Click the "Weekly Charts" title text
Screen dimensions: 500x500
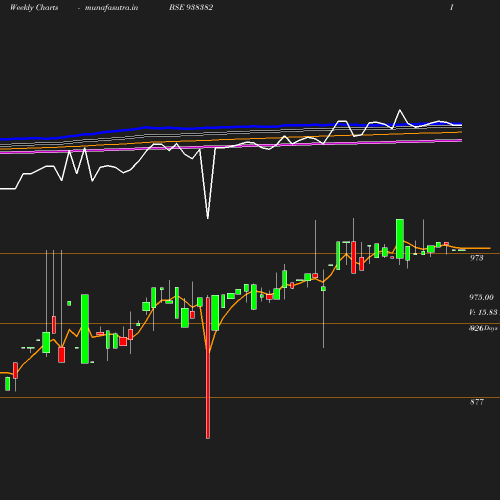pyautogui.click(x=34, y=8)
